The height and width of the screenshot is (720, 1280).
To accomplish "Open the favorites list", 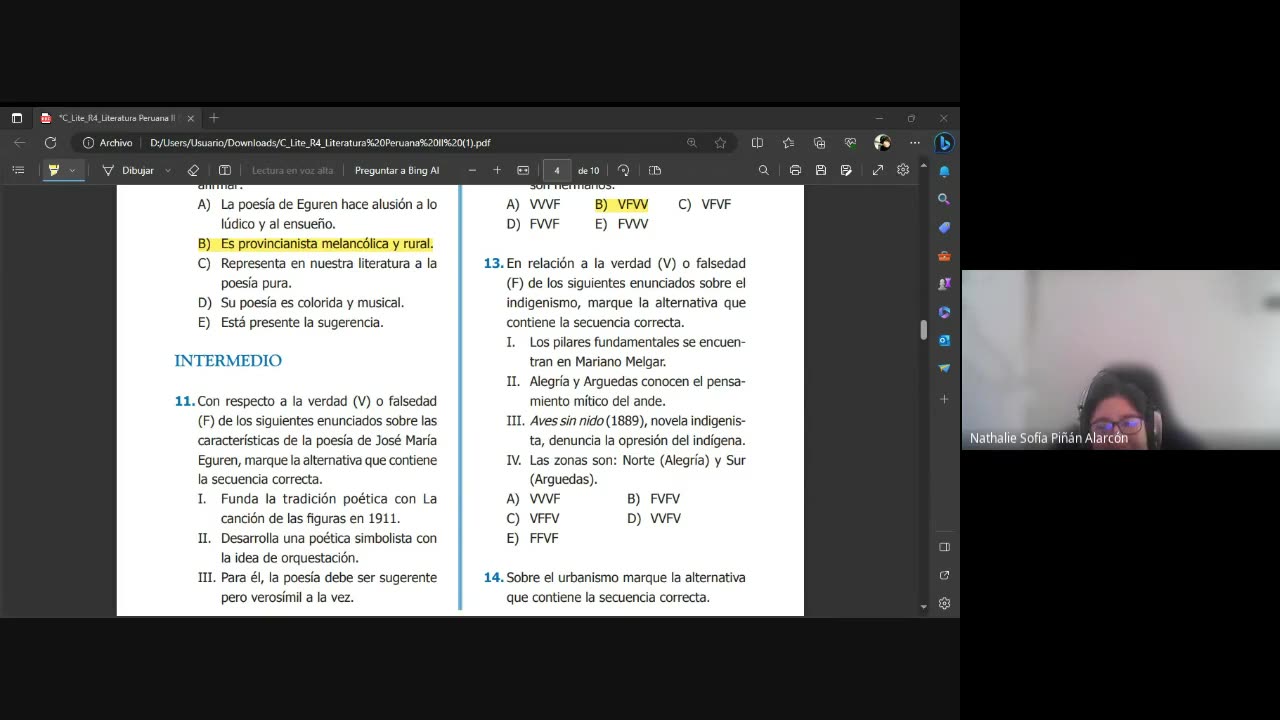I will pos(788,143).
